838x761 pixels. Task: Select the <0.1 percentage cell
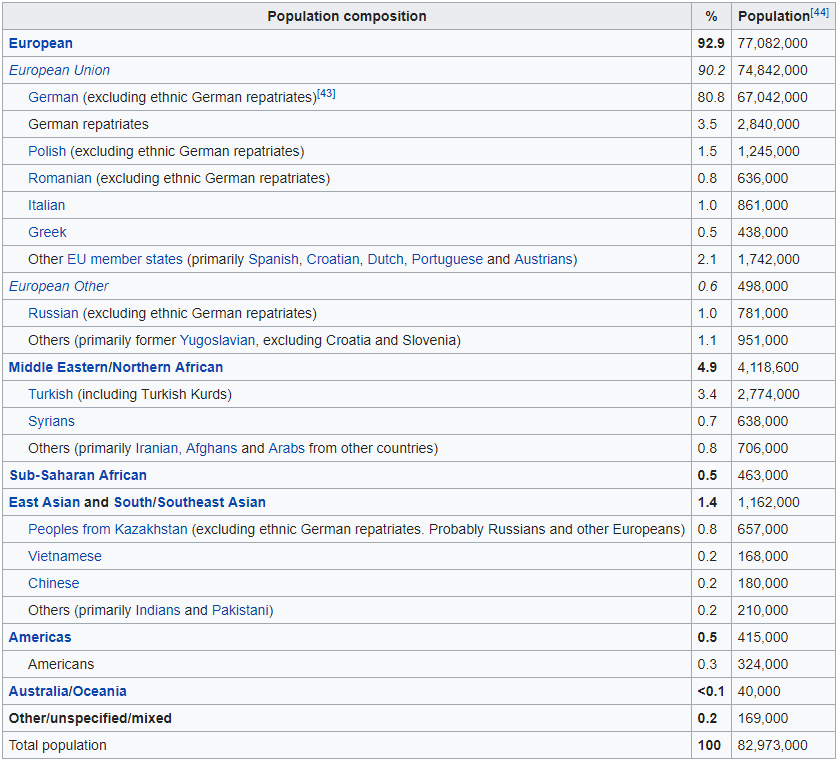[711, 691]
